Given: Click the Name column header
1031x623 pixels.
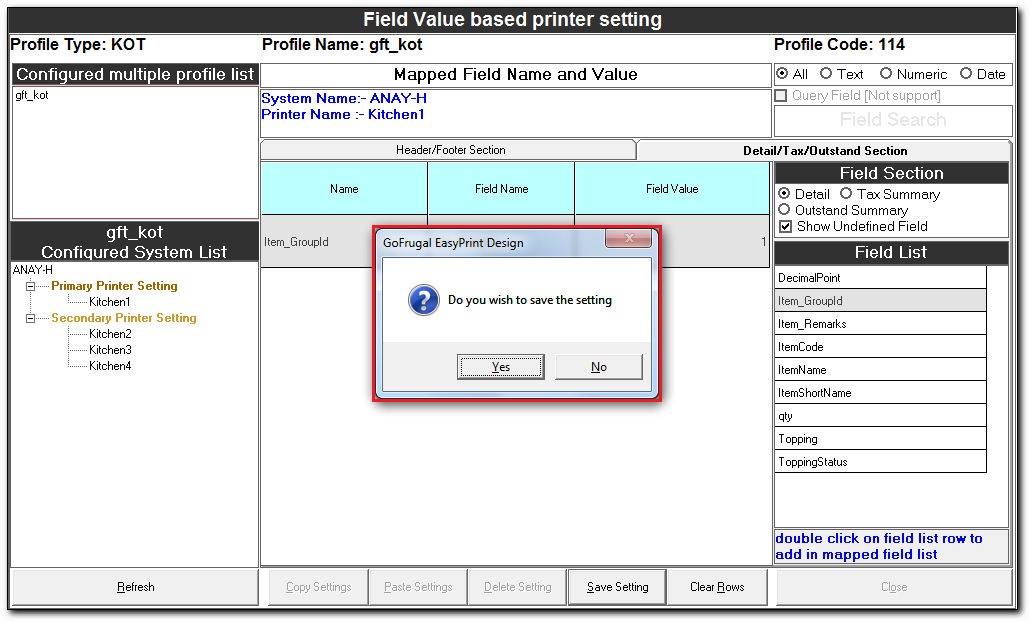Looking at the screenshot, I should click(x=344, y=189).
